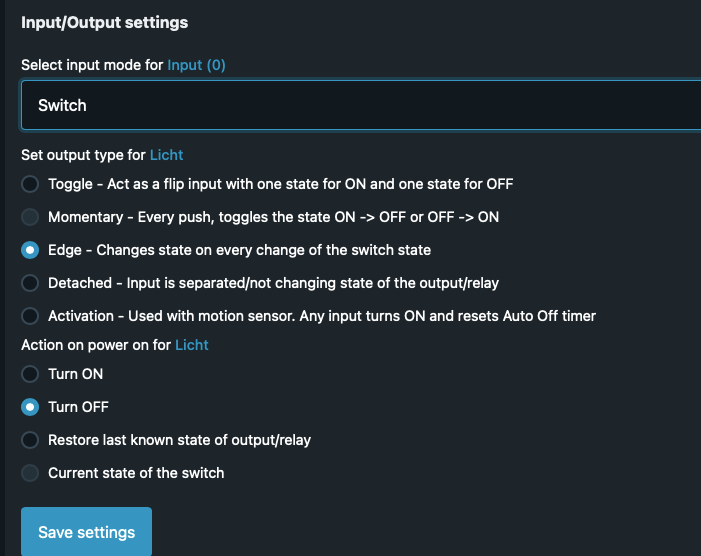Screen dimensions: 701x556
Task: Enable the Activation motion sensor radio button
Action: click(x=30, y=316)
